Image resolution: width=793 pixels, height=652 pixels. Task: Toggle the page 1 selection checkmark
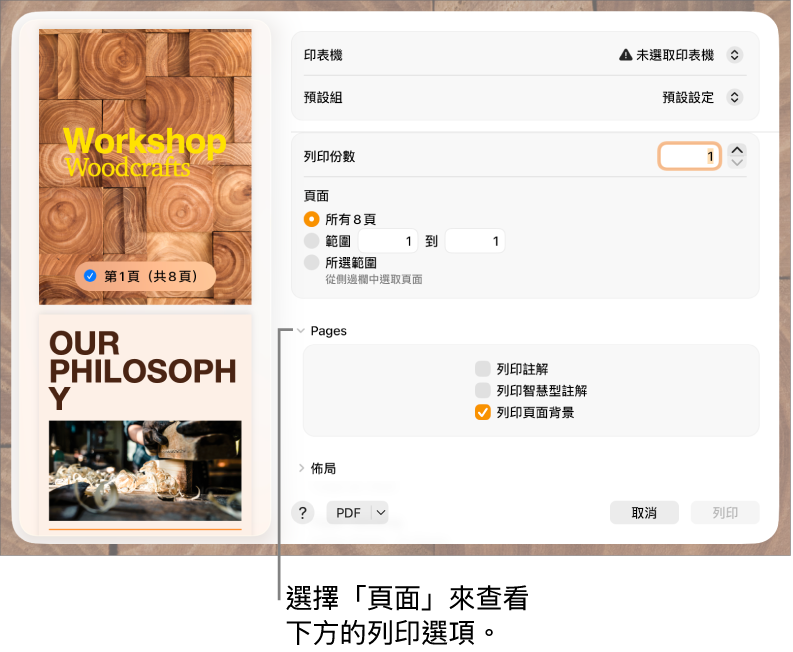pyautogui.click(x=91, y=276)
